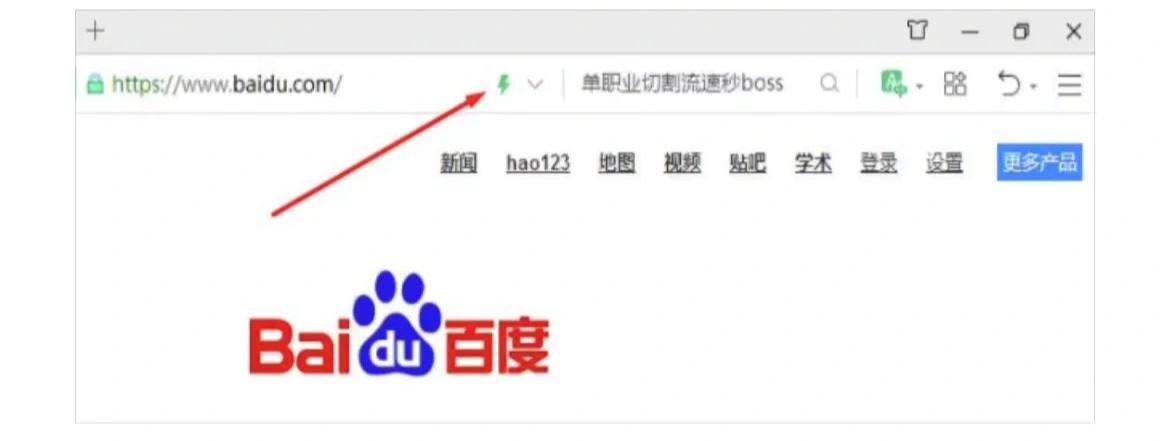This screenshot has width=1168, height=441.
Task: Open the 地图 link
Action: point(617,163)
